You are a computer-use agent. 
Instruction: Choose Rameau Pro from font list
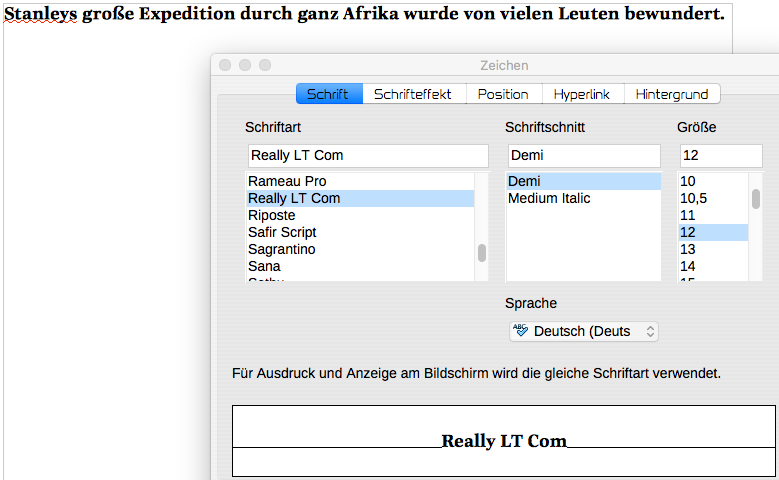click(x=287, y=181)
